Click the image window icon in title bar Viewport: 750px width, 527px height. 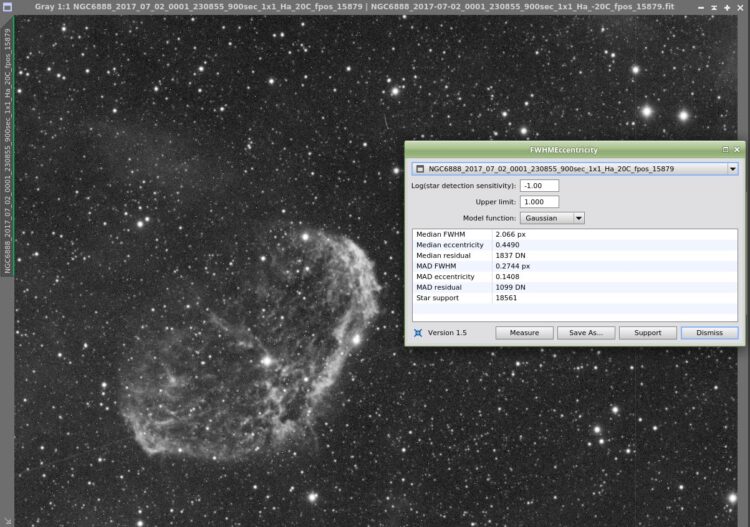click(7, 7)
